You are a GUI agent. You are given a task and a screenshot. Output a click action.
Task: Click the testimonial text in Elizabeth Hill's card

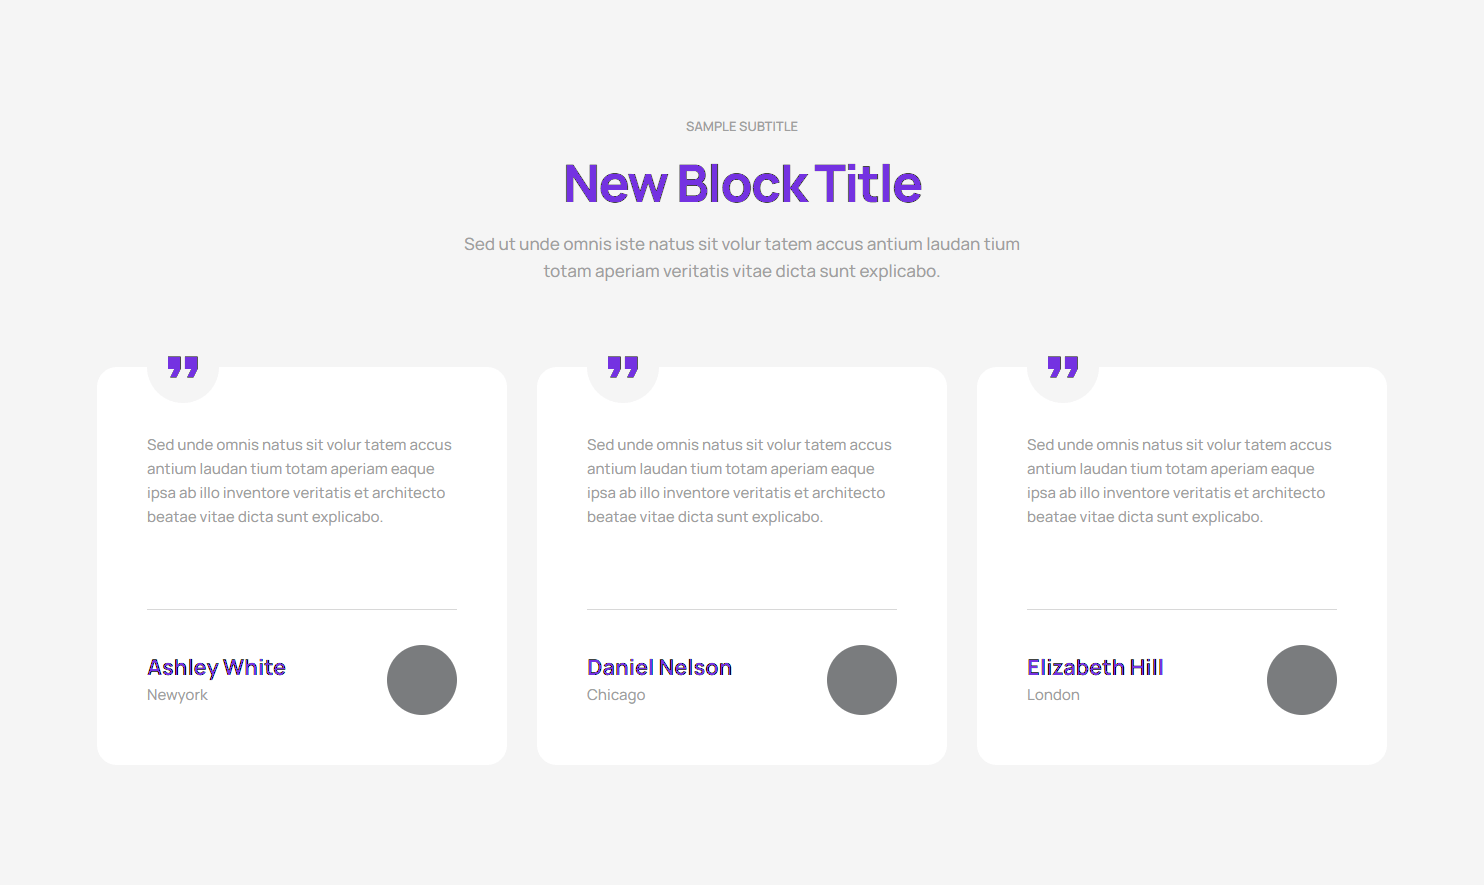pos(1179,481)
